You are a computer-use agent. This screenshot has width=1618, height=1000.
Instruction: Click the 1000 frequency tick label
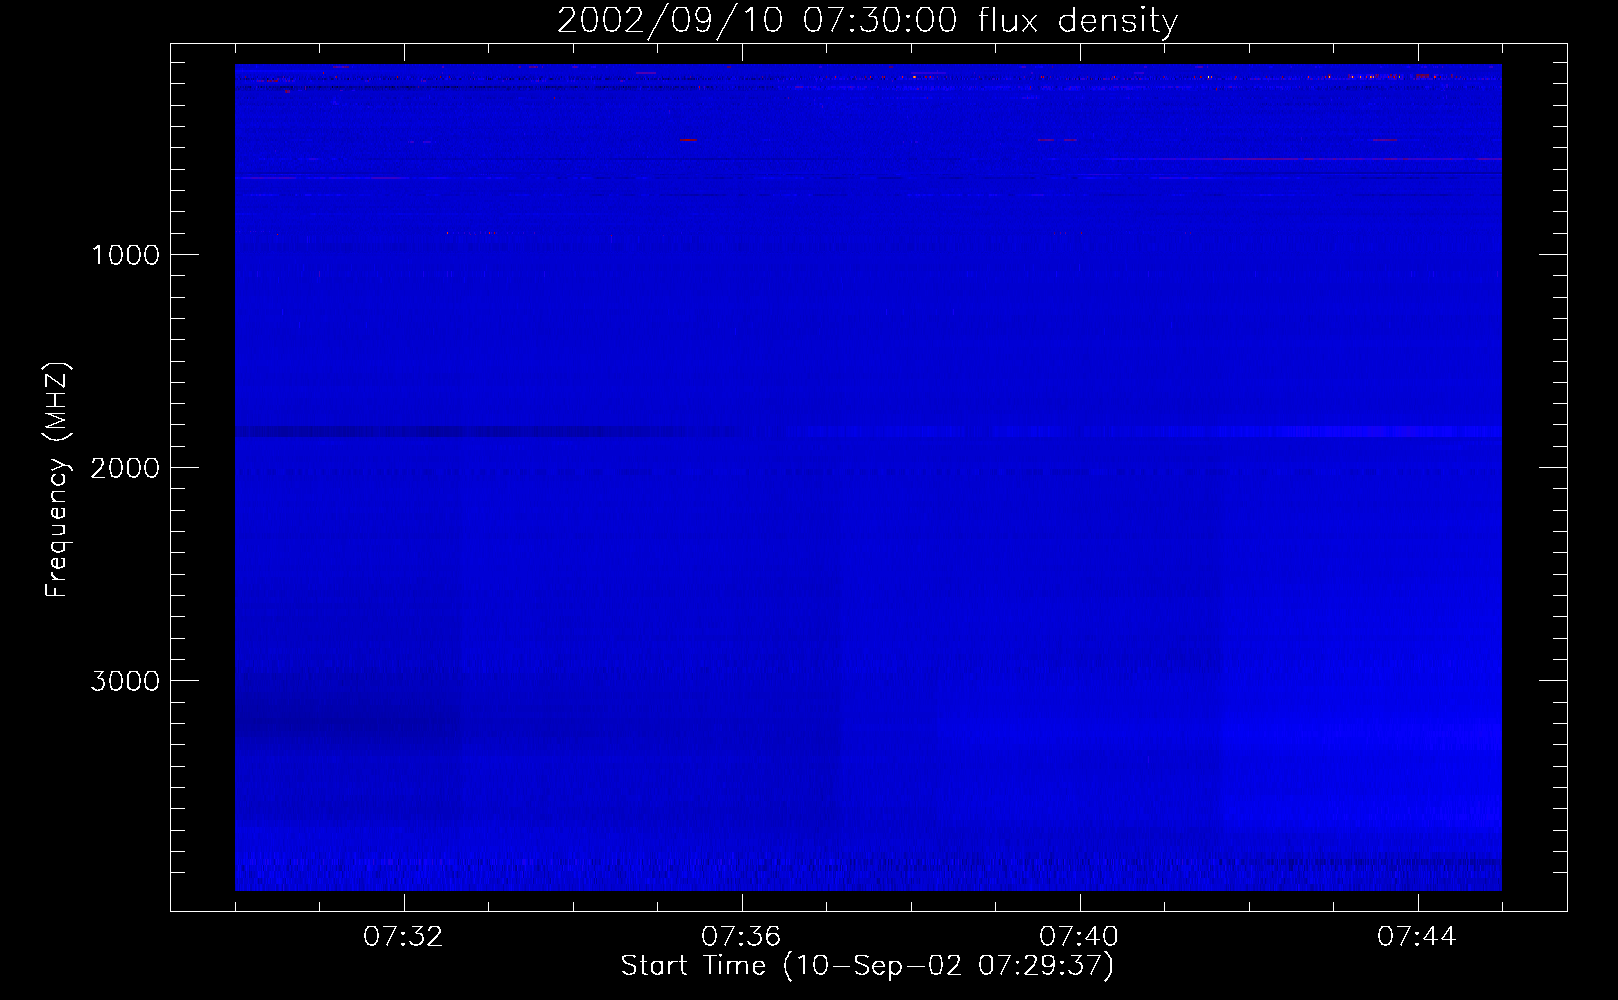point(125,255)
